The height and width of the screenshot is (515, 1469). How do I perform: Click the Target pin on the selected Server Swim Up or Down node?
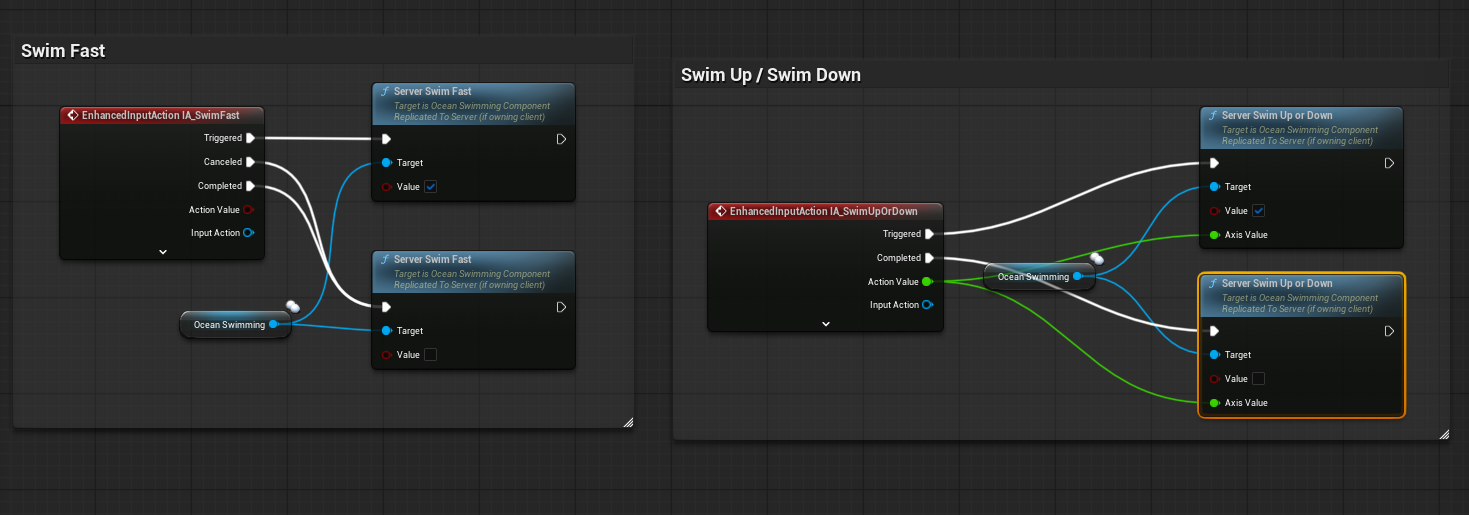(x=1215, y=355)
